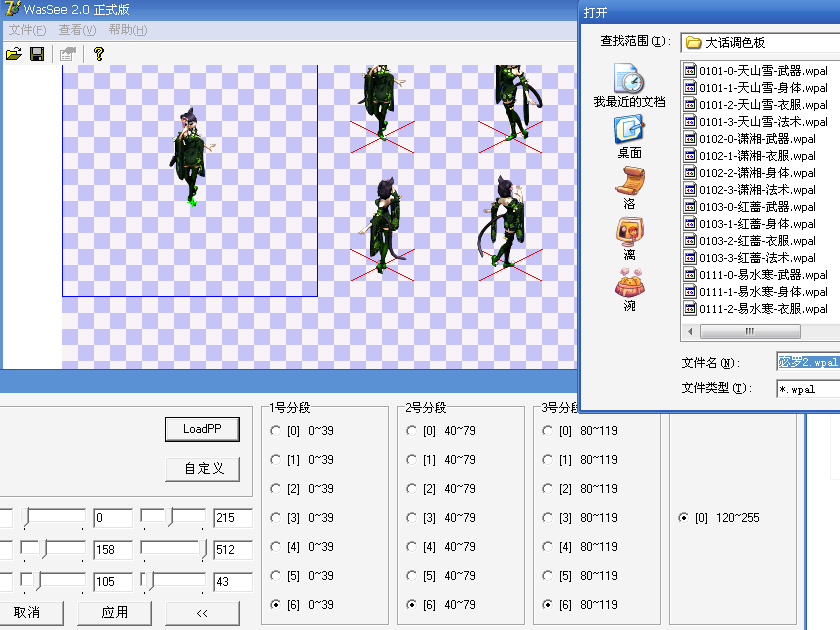Select 2号分段 option [6] 40~79
This screenshot has height=630, width=840.
(x=441, y=604)
